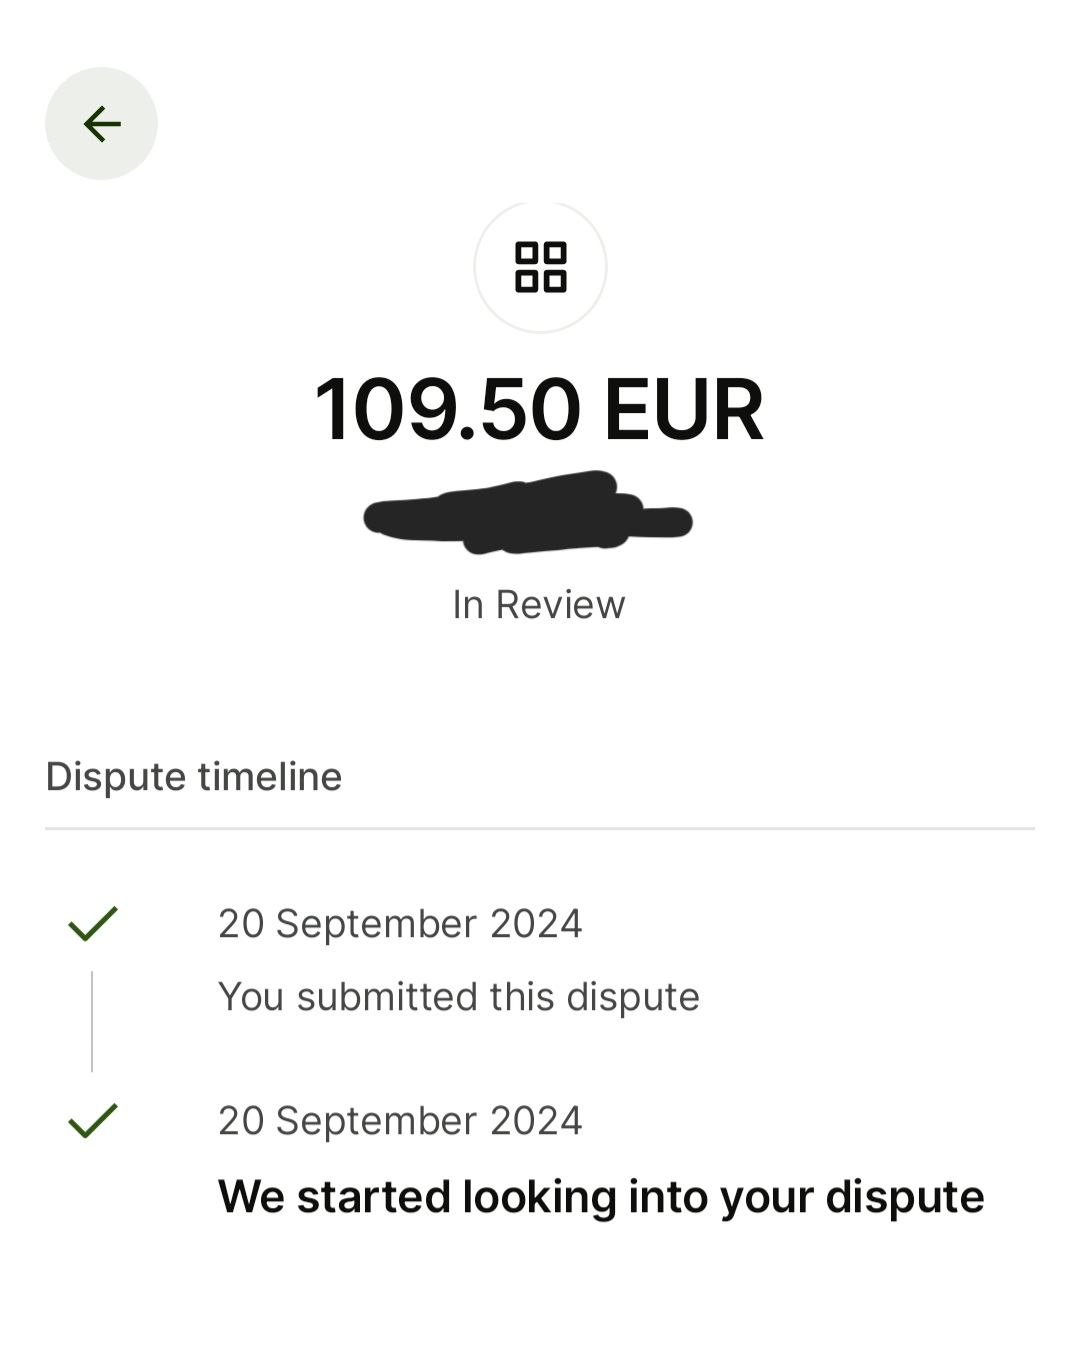Image resolution: width=1080 pixels, height=1368 pixels.
Task: Go back using the arrow button
Action: point(101,124)
